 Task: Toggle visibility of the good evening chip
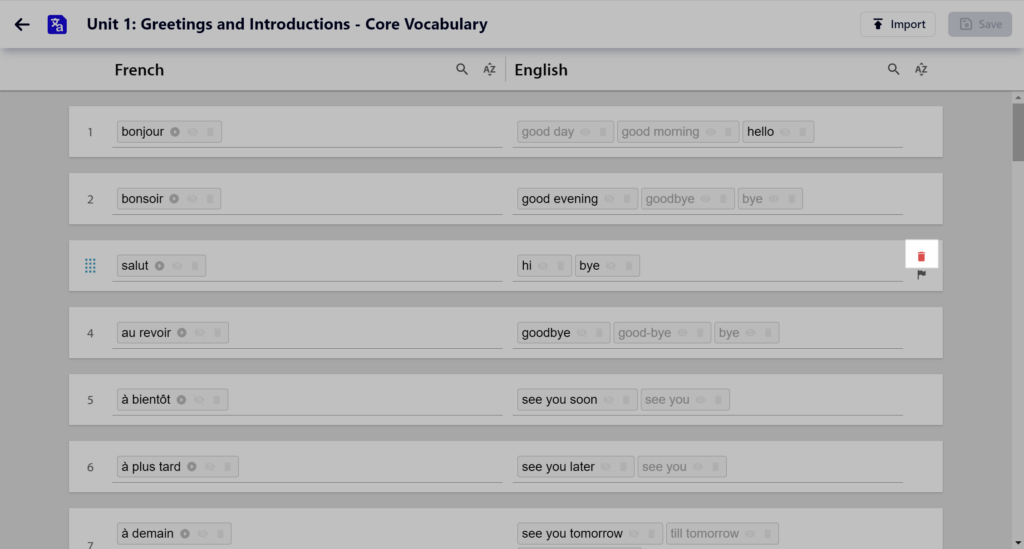coord(609,198)
